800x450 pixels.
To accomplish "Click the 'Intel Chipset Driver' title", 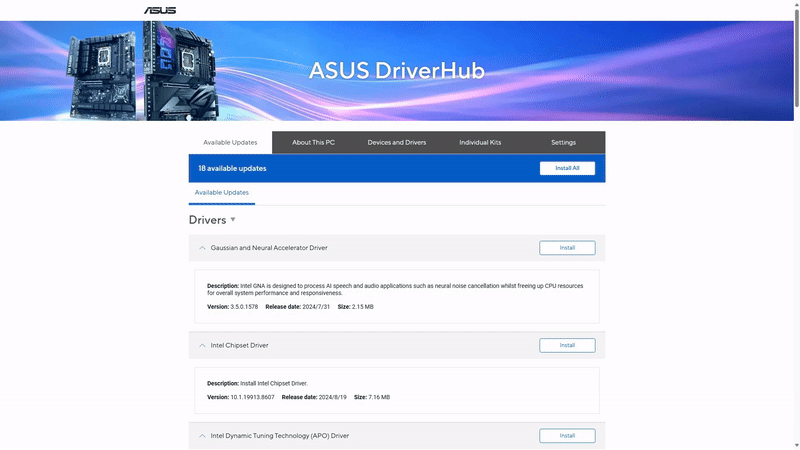I will (239, 345).
